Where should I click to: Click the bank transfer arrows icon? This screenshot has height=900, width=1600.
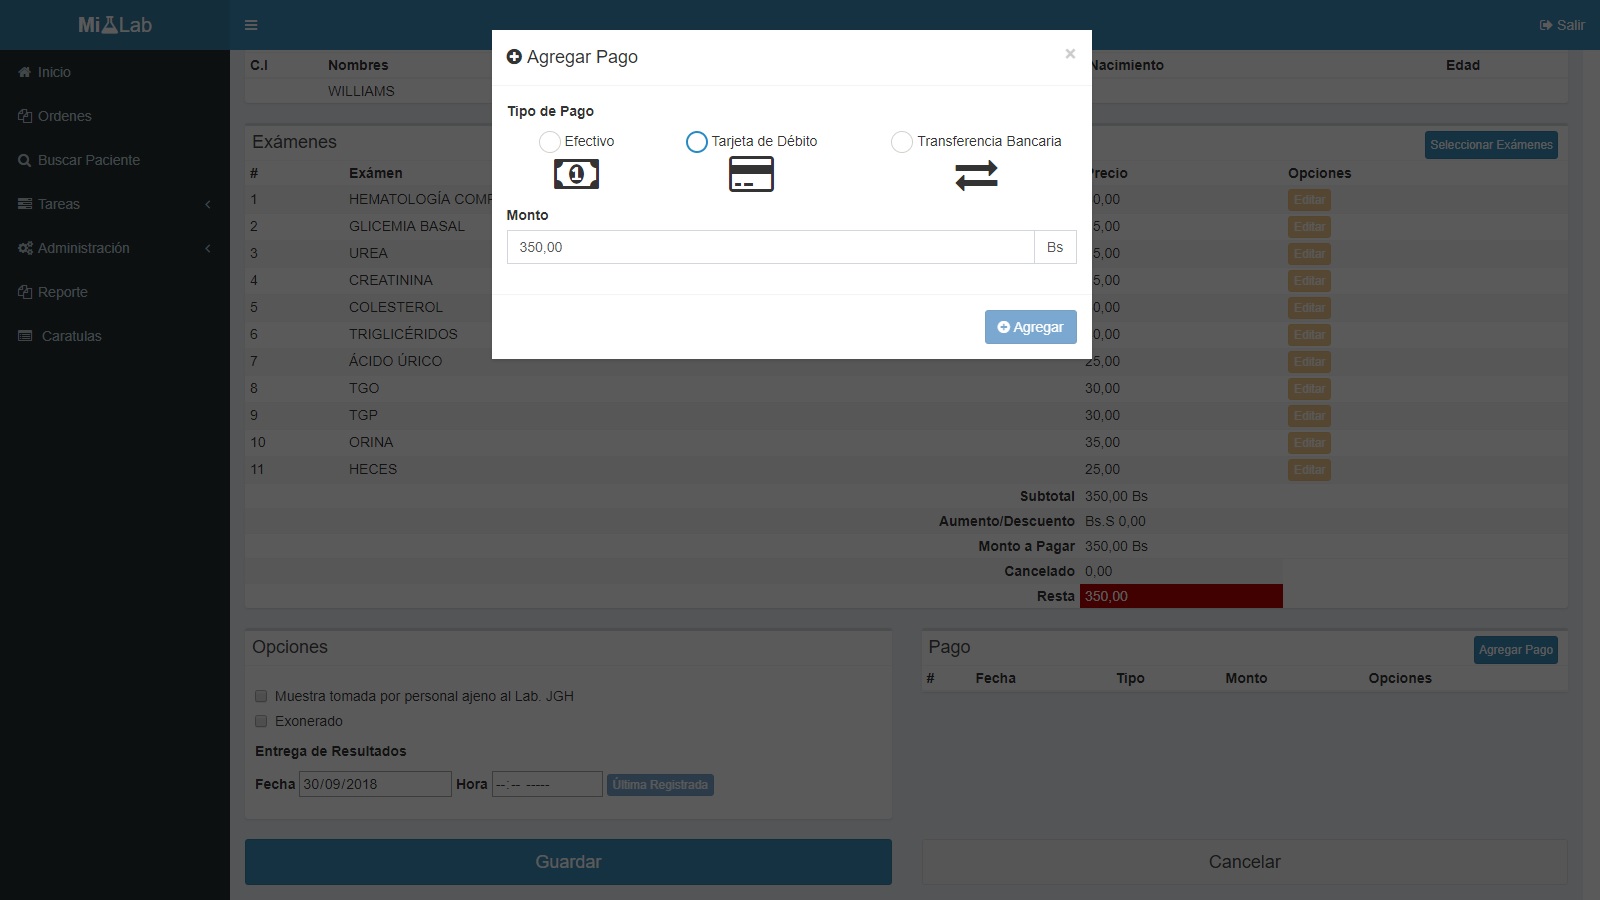point(976,176)
